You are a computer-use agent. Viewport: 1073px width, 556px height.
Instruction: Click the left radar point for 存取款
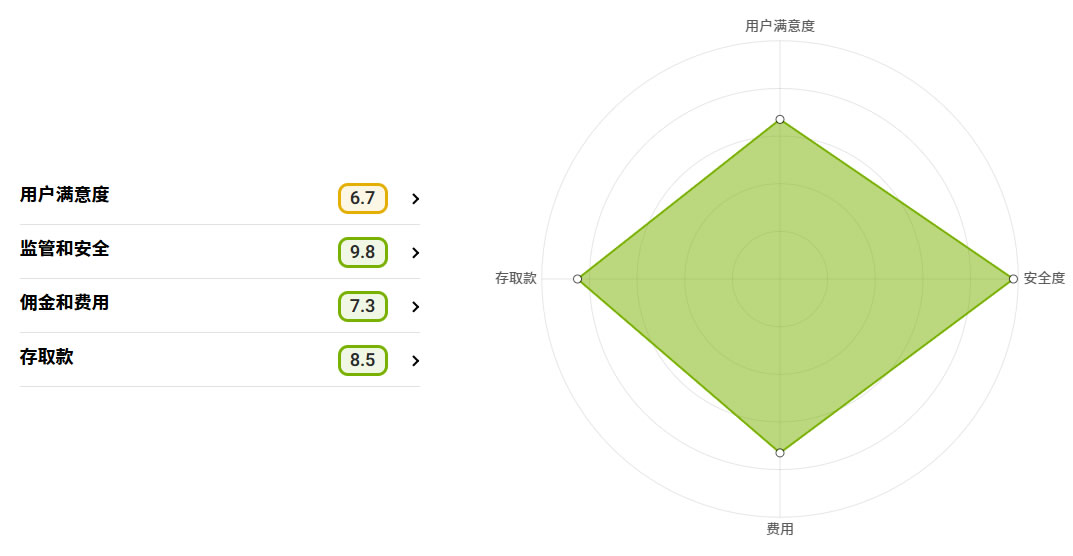tap(578, 278)
